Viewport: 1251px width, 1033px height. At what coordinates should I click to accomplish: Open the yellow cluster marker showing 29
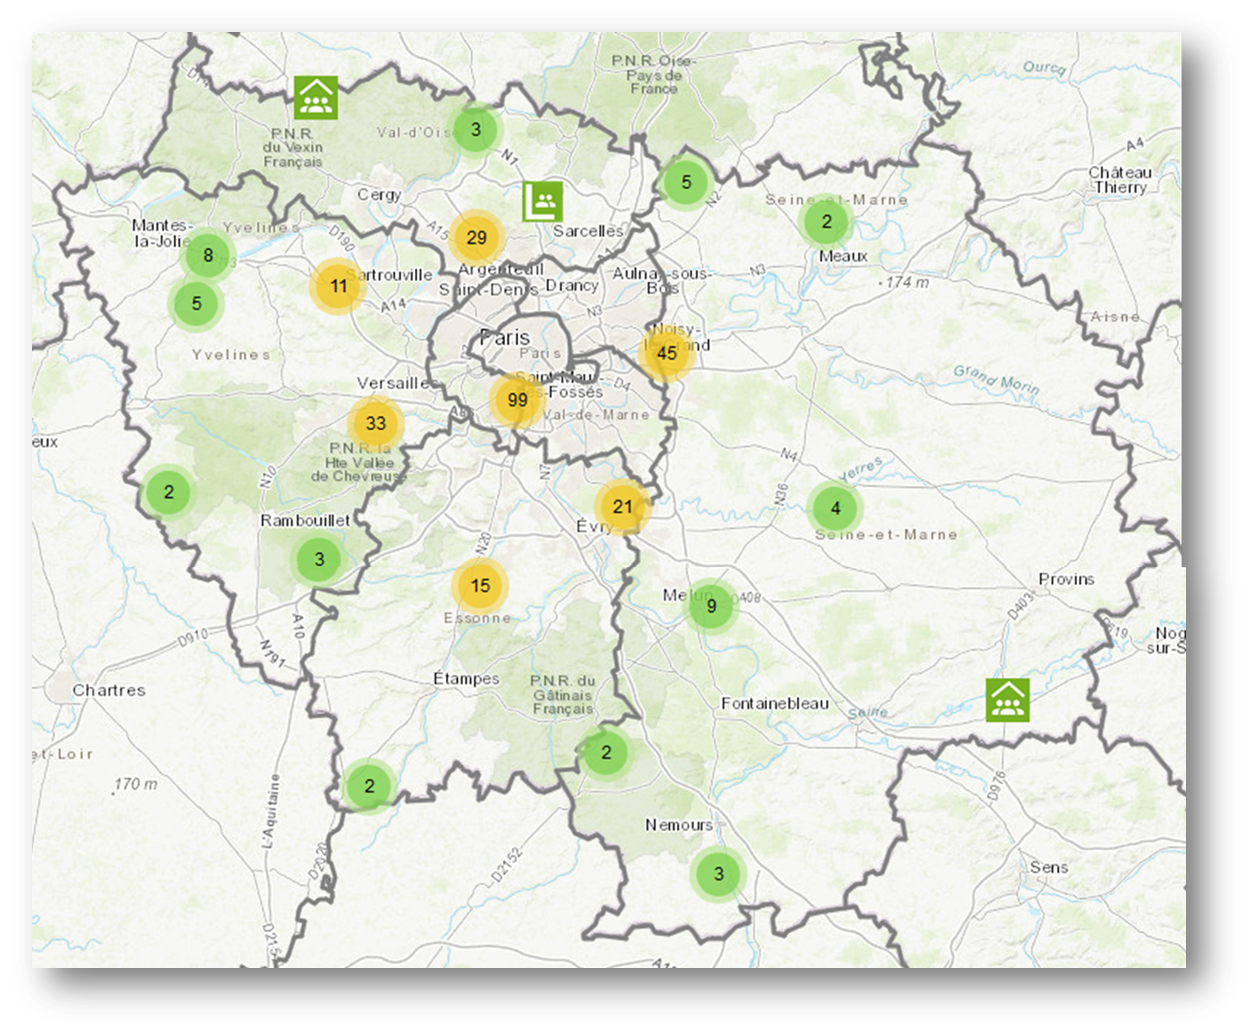click(477, 238)
